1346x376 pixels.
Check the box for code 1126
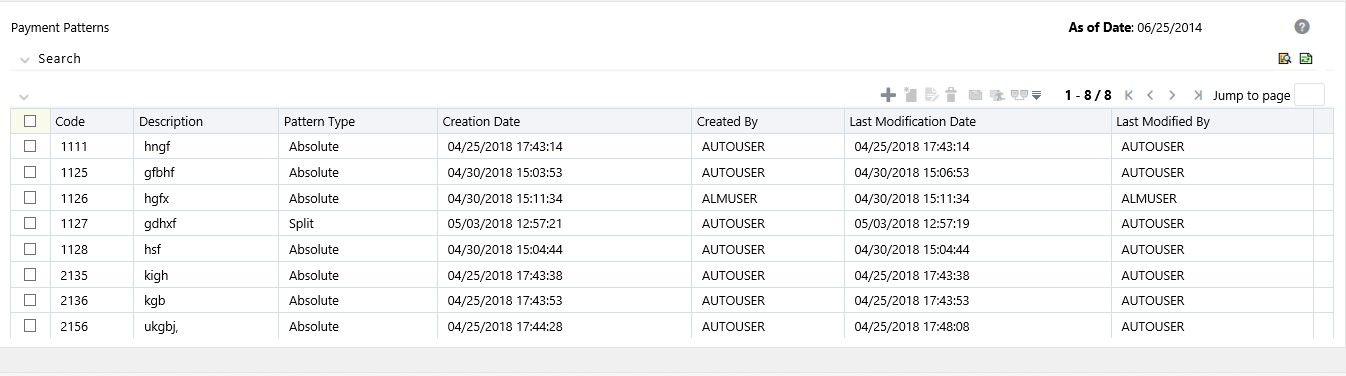point(30,198)
